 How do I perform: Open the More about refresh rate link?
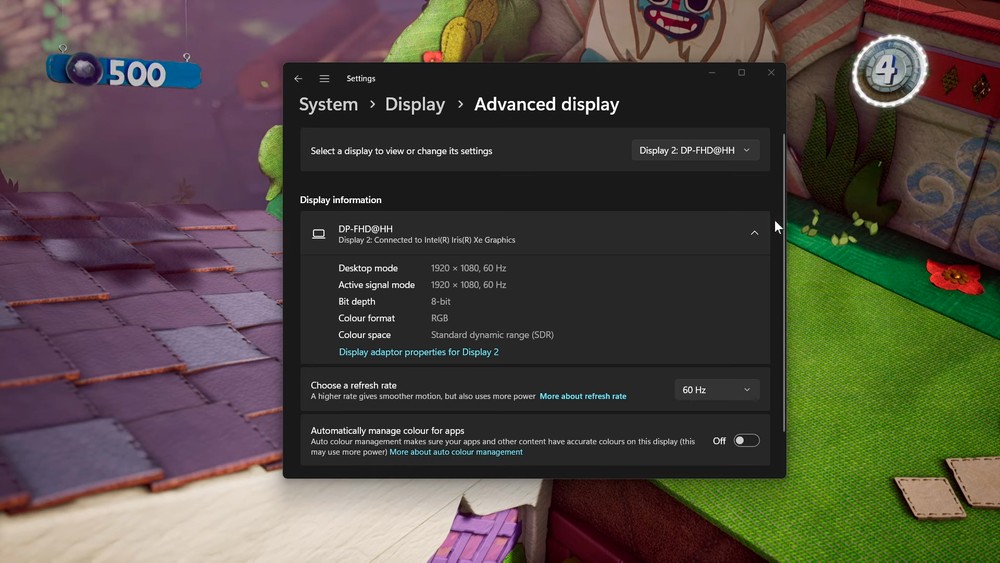(x=583, y=397)
